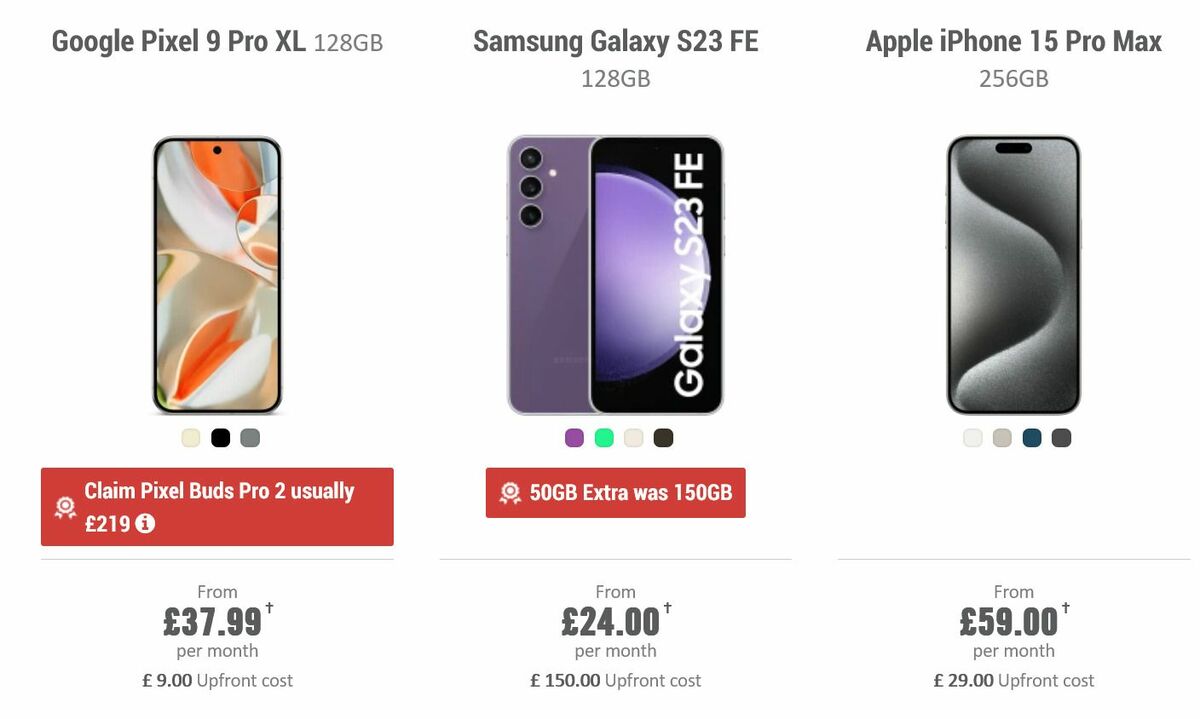This screenshot has width=1200, height=719.
Task: Open the Samsung Galaxy S23 FE product title
Action: tap(616, 41)
